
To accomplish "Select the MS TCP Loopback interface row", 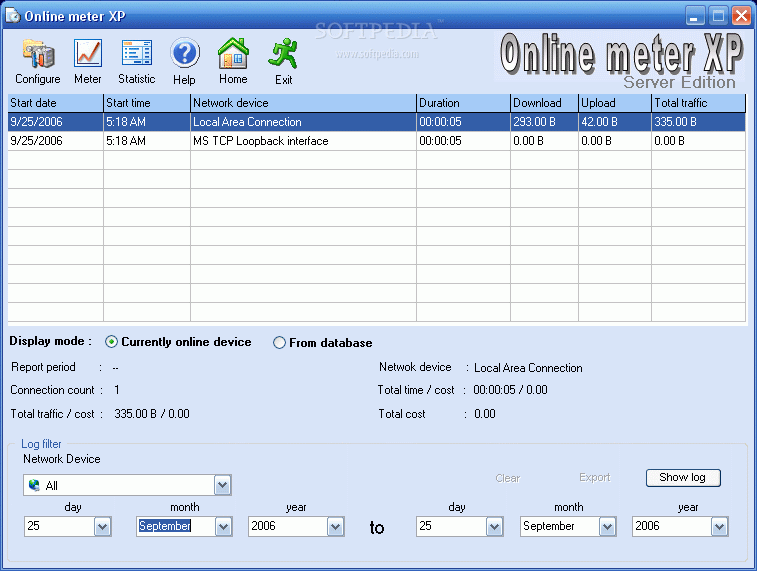I will click(377, 141).
